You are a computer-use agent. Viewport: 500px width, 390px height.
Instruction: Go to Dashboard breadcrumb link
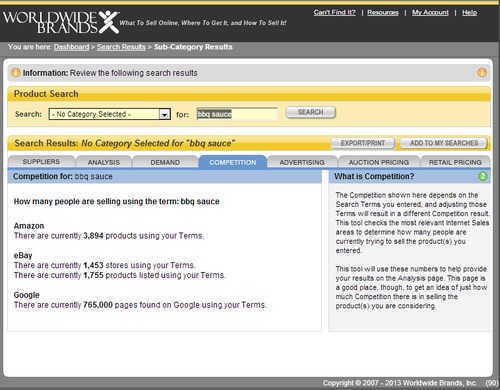pyautogui.click(x=71, y=47)
